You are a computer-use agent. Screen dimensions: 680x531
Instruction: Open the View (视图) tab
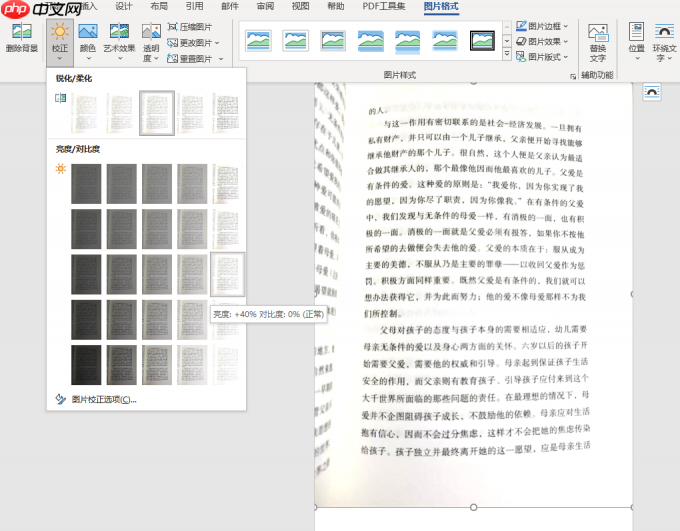coord(300,6)
